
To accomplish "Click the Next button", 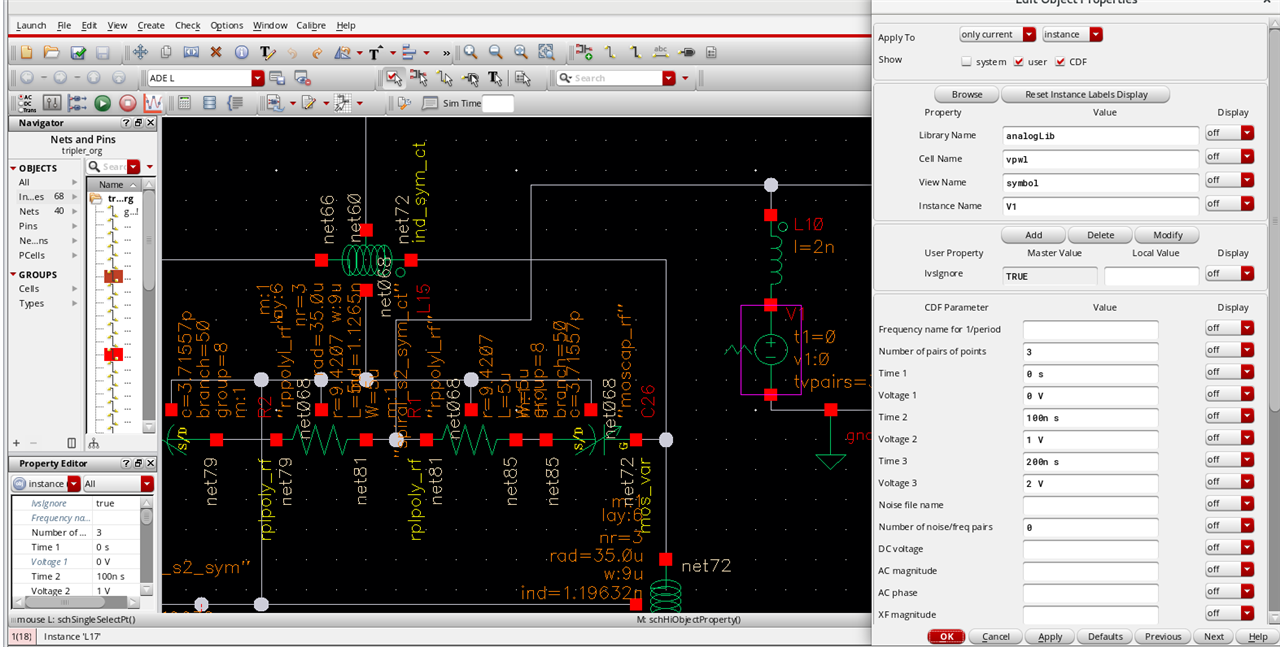I will click(x=1213, y=636).
